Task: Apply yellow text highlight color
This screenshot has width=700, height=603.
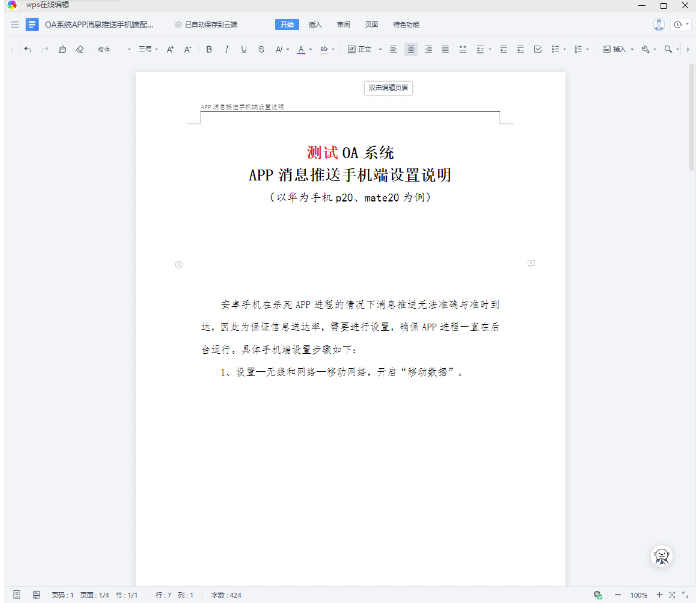Action: tap(324, 49)
